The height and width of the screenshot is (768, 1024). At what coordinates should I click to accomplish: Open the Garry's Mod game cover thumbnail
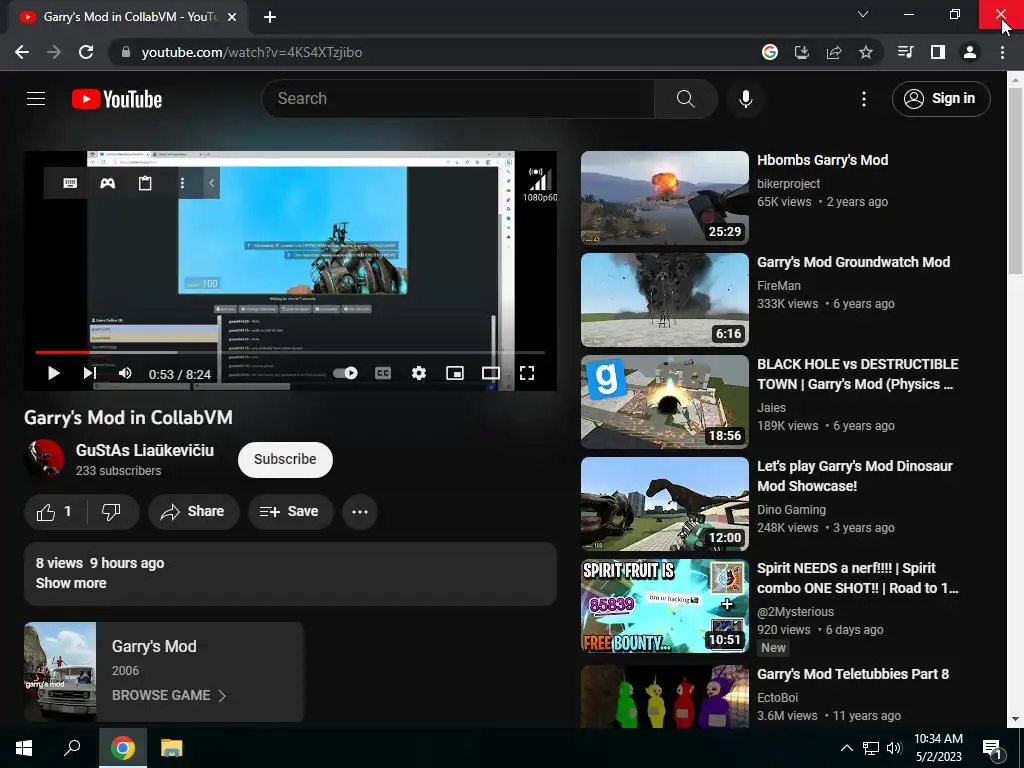(x=60, y=672)
